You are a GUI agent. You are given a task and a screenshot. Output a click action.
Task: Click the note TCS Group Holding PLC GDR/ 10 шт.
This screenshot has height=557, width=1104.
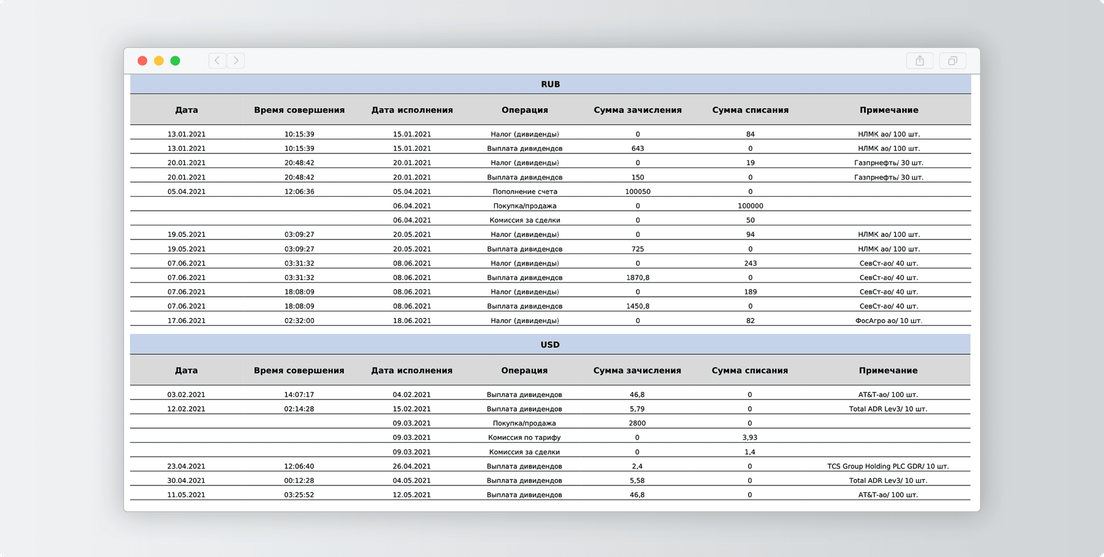click(x=888, y=466)
